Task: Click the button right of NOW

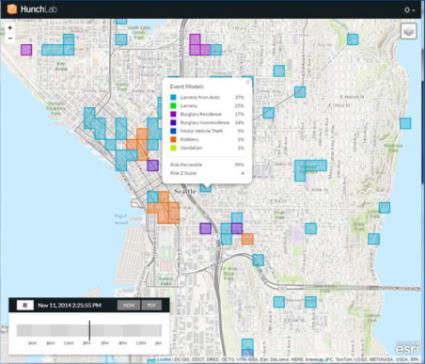Action: 152,305
